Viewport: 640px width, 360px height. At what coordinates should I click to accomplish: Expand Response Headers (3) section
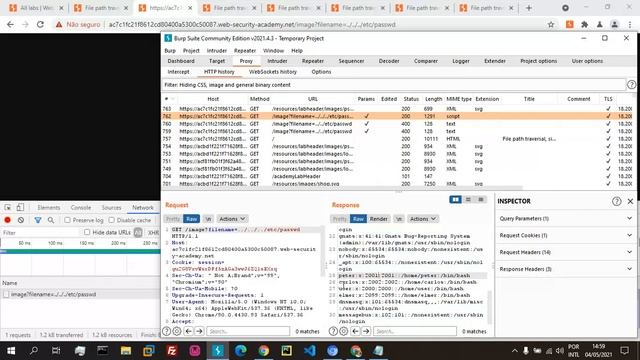(565, 269)
